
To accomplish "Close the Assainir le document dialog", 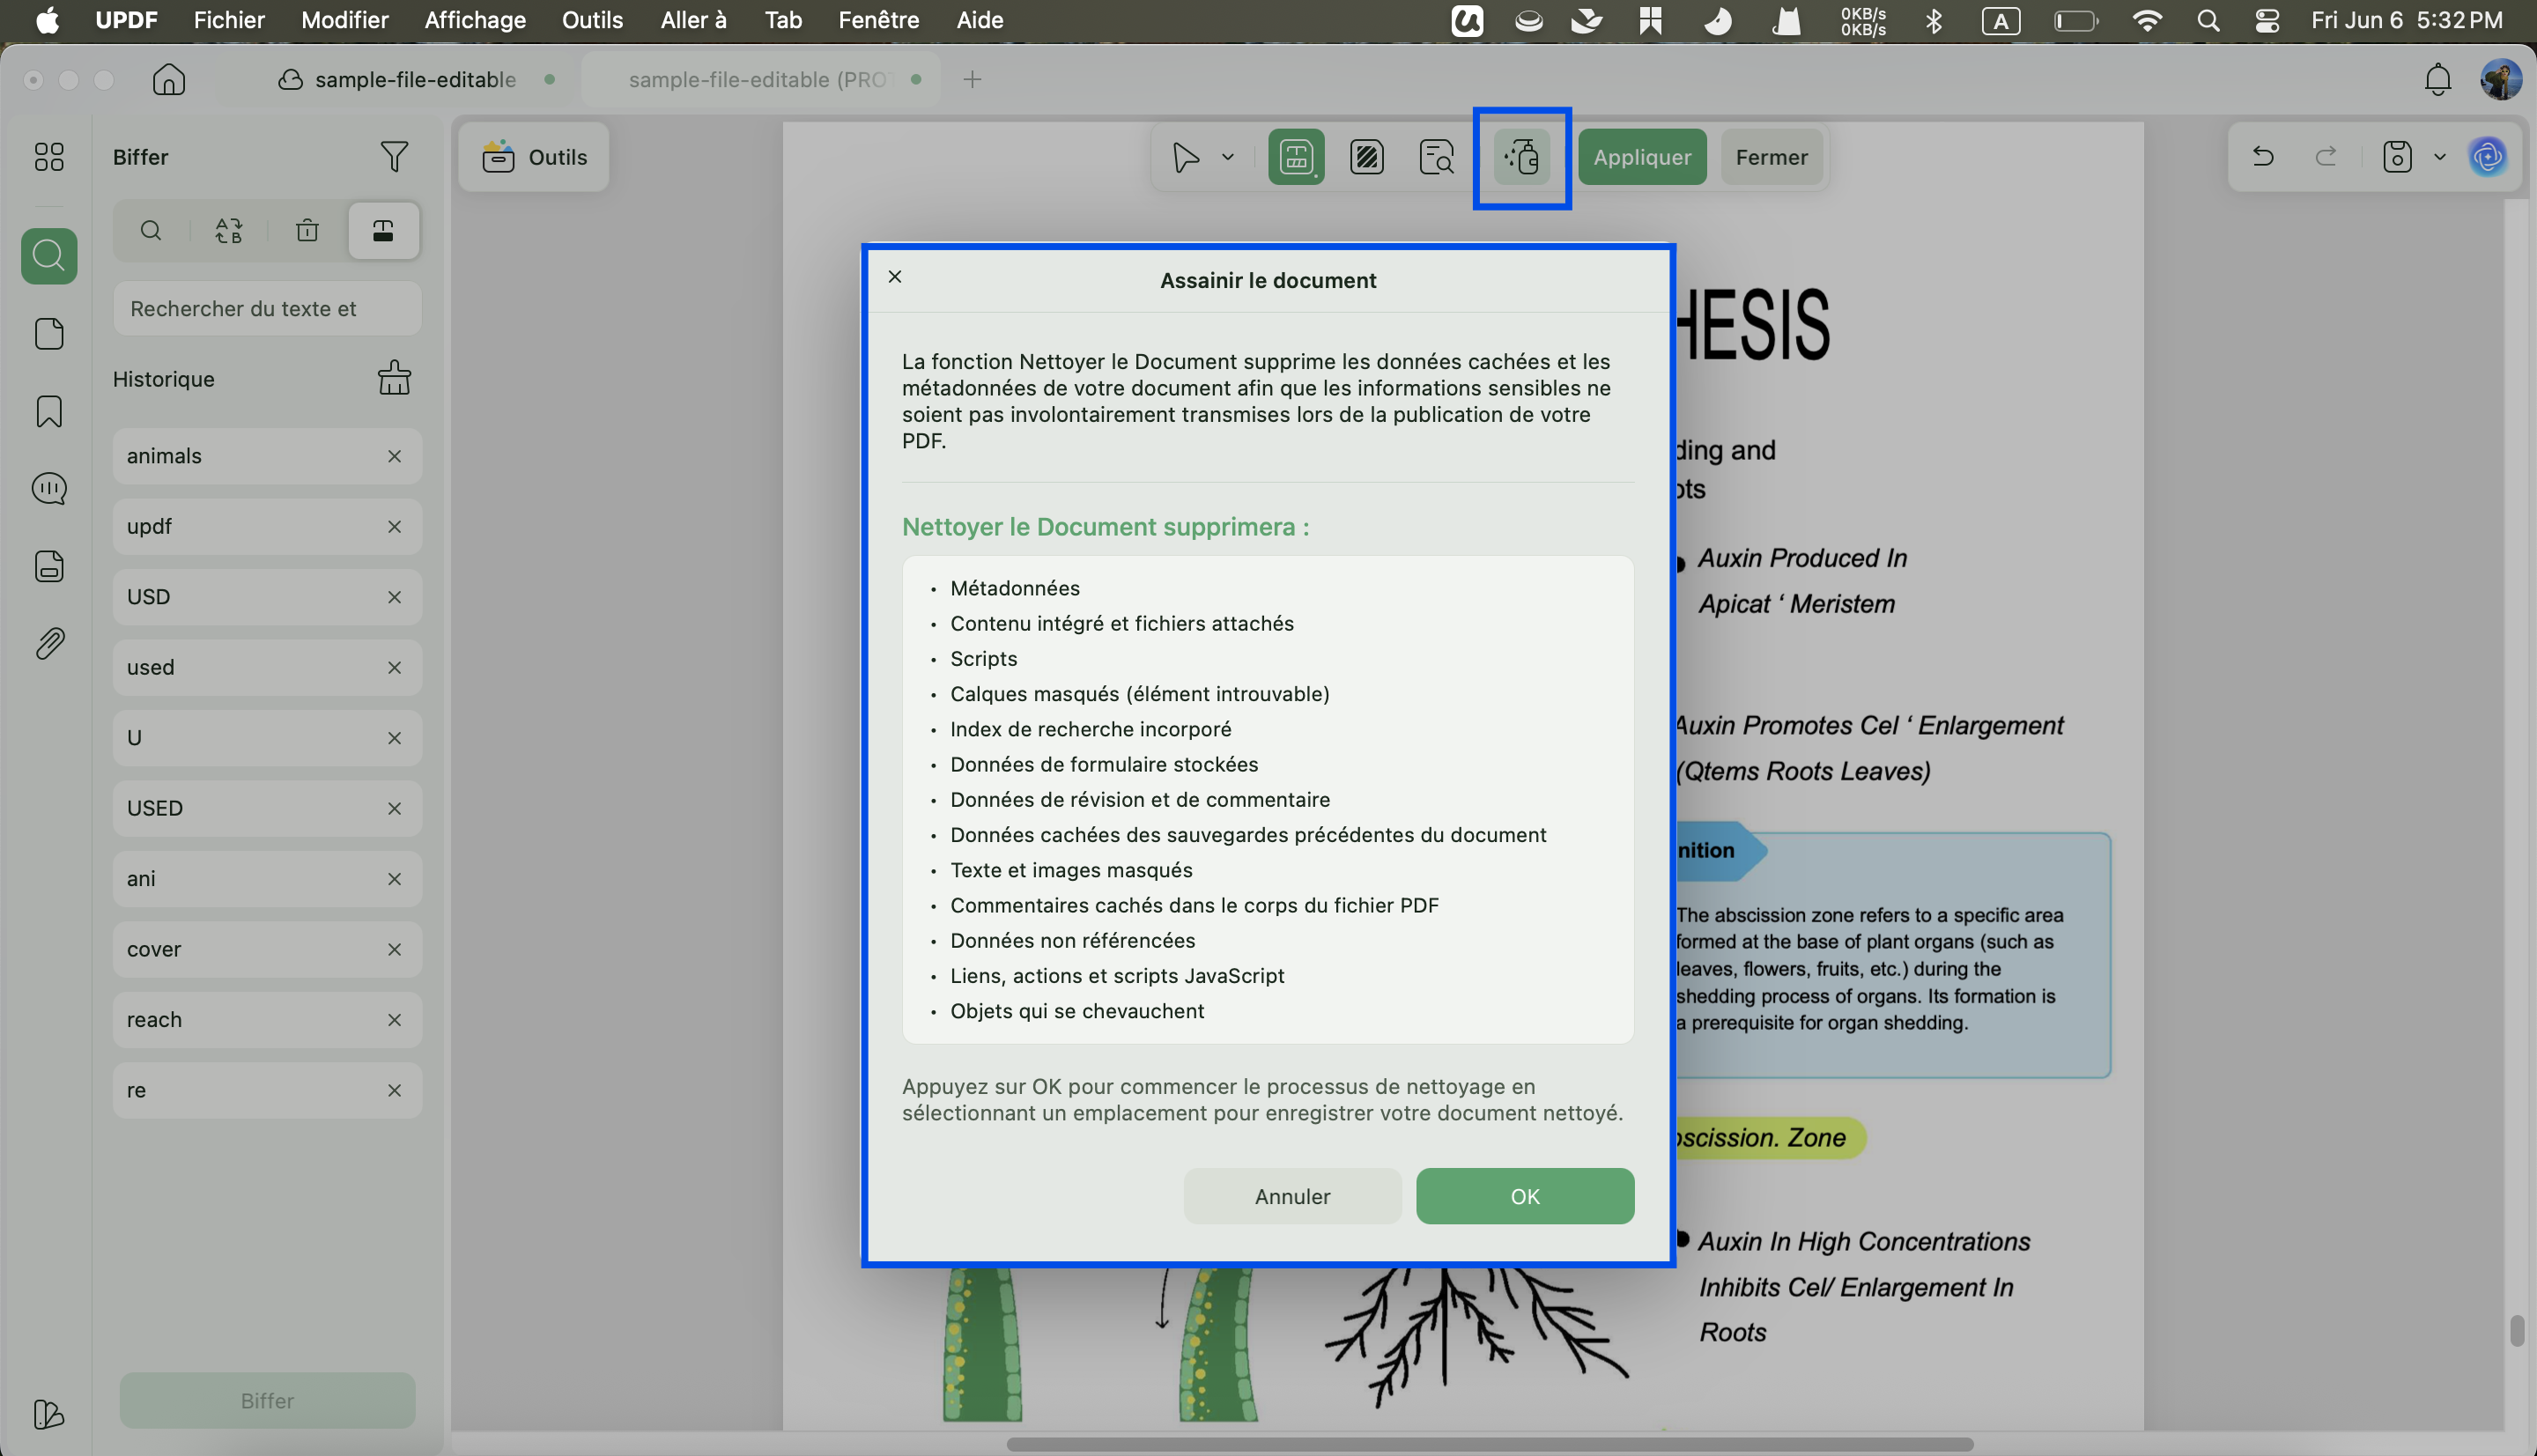I will click(895, 277).
